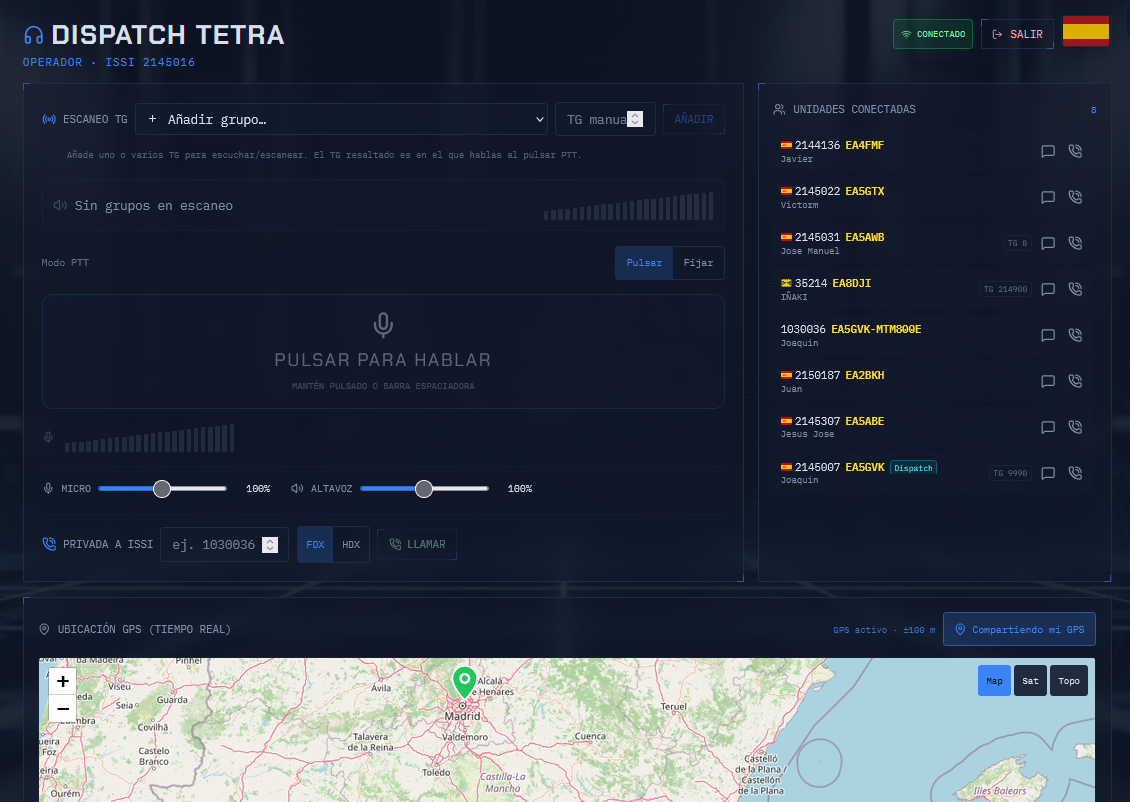Image resolution: width=1130 pixels, height=802 pixels.
Task: Call unit EA5GTX Victorm
Action: 1075,197
